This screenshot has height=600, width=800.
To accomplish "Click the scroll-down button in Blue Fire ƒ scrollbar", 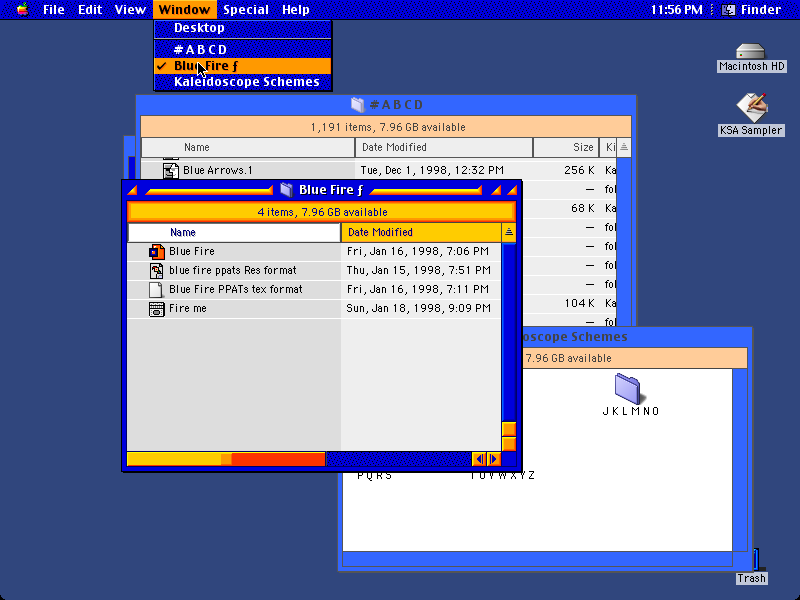I will click(509, 443).
